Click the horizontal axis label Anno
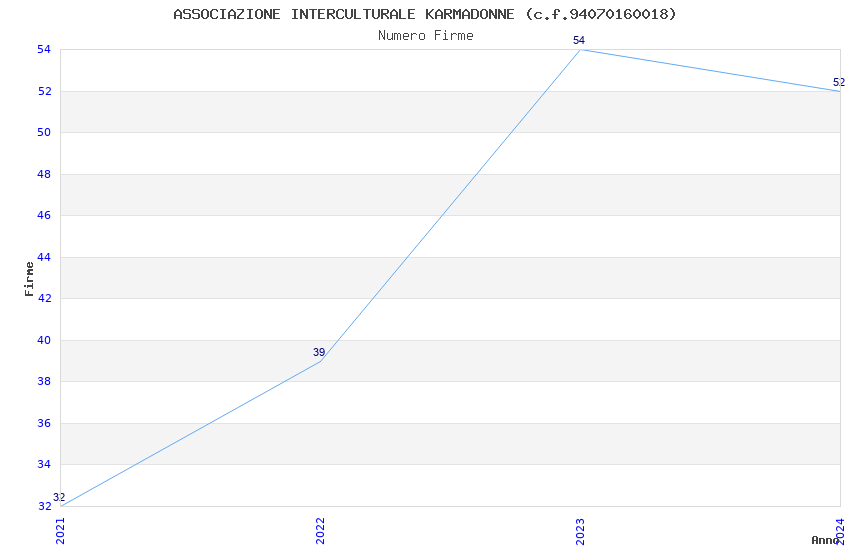Viewport: 850px width, 550px height. pyautogui.click(x=825, y=540)
